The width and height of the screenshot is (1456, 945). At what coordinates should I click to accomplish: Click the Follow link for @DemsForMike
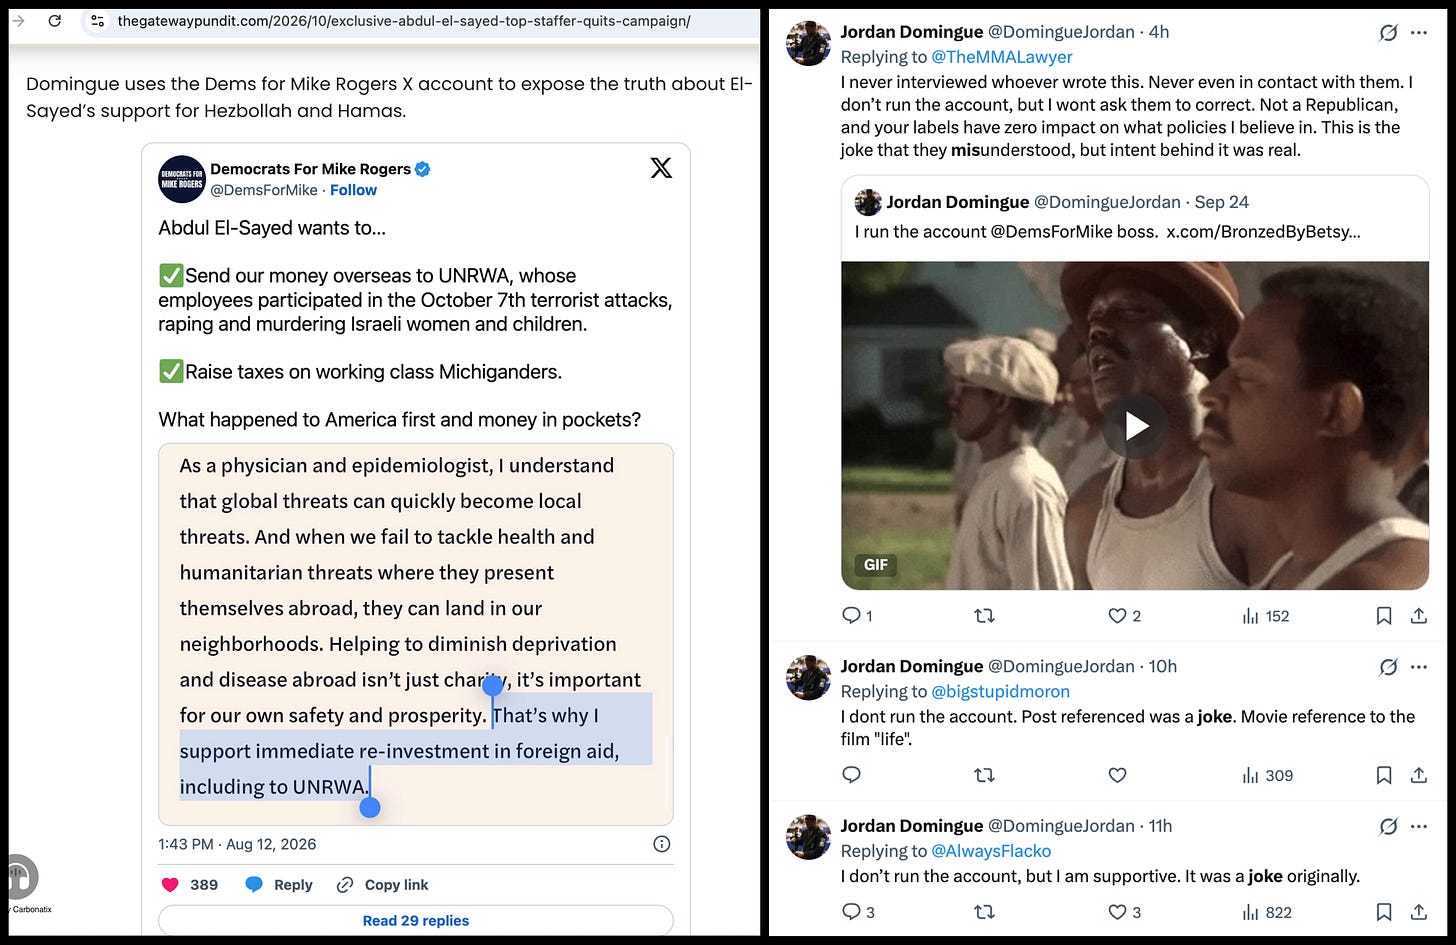[354, 190]
